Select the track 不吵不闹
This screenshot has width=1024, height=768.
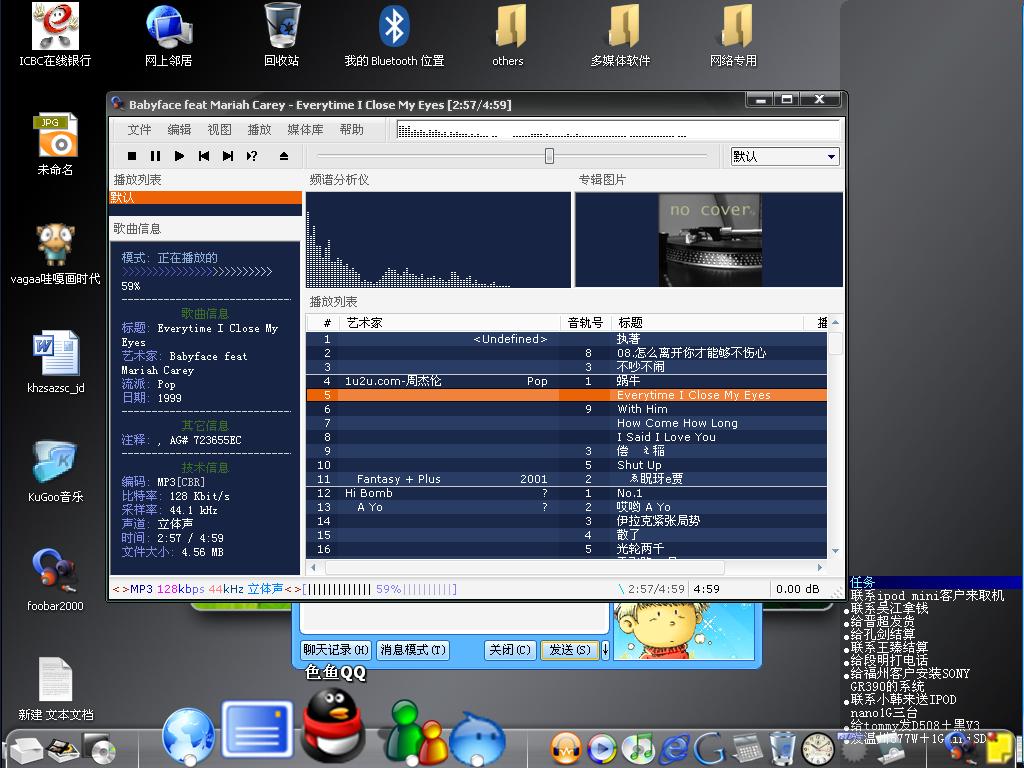(566, 367)
